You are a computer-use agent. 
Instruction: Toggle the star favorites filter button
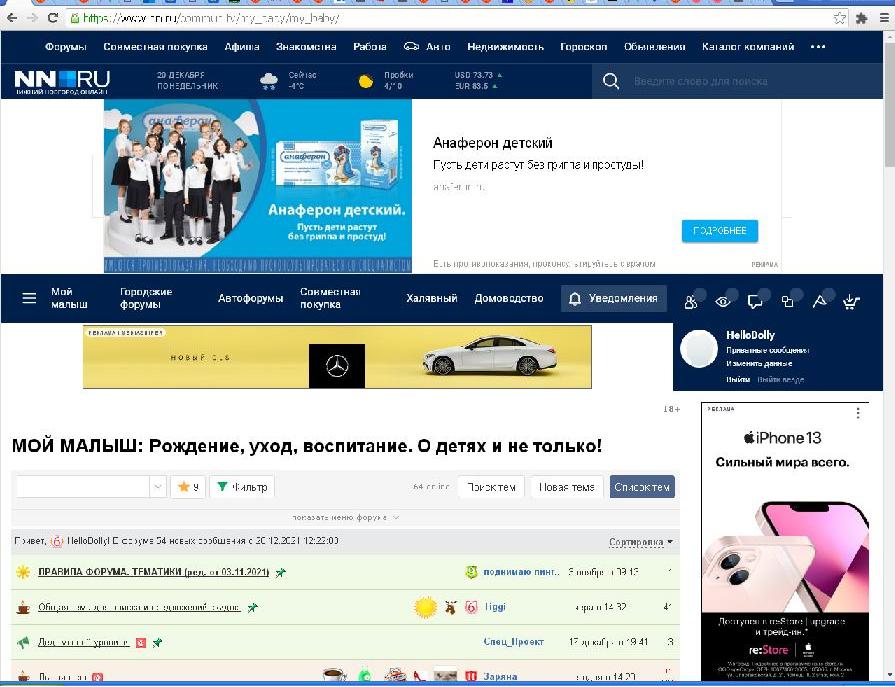(x=187, y=487)
